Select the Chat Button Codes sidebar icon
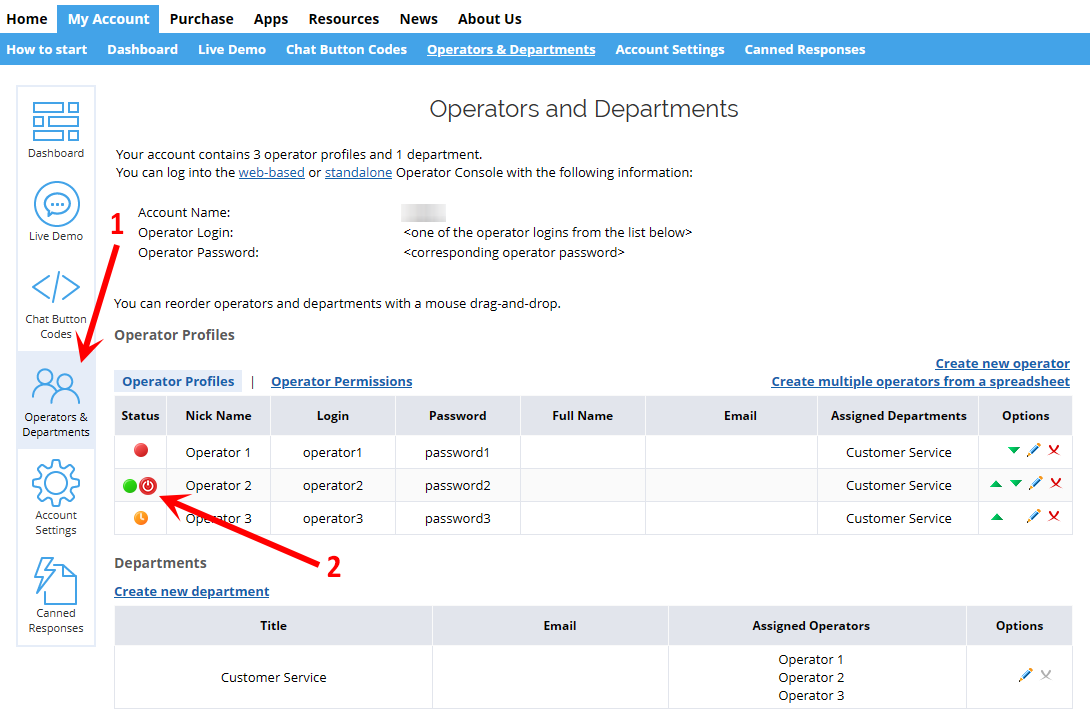 (56, 288)
